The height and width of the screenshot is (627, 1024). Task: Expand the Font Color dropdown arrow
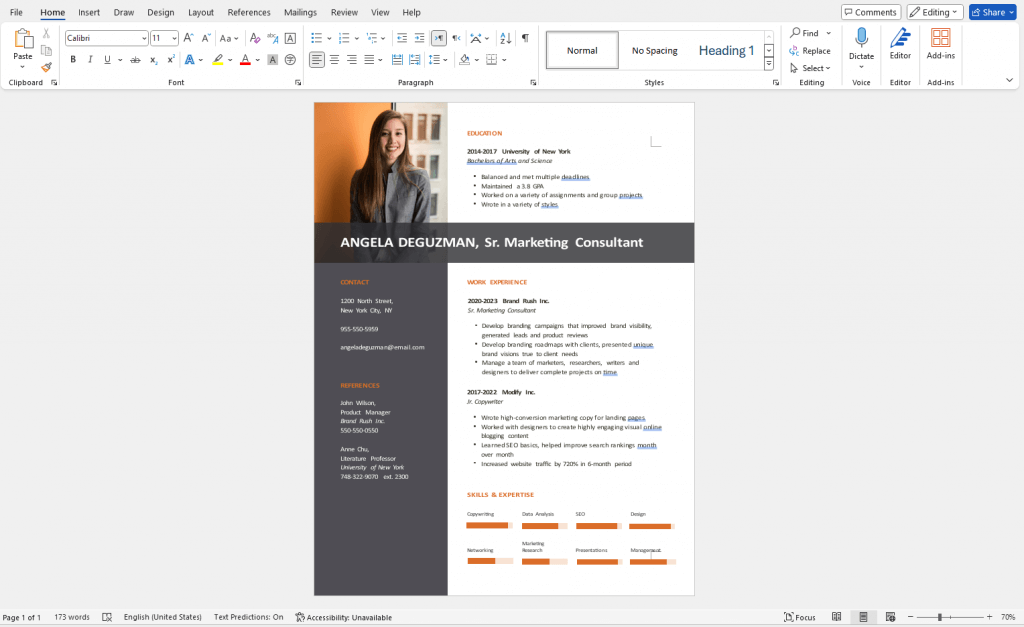pos(256,59)
